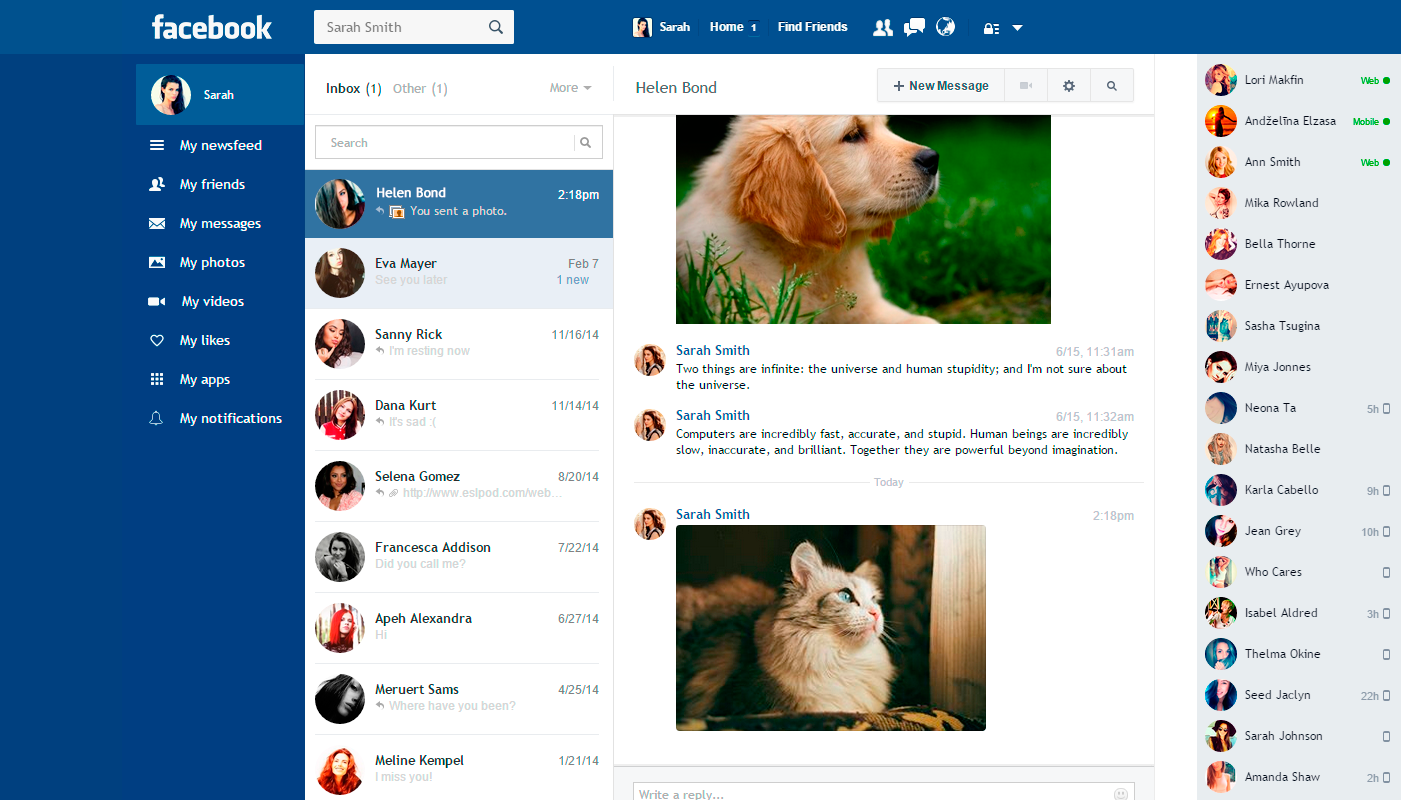This screenshot has width=1401, height=800.
Task: Expand the account dropdown arrow in header
Action: point(1017,28)
